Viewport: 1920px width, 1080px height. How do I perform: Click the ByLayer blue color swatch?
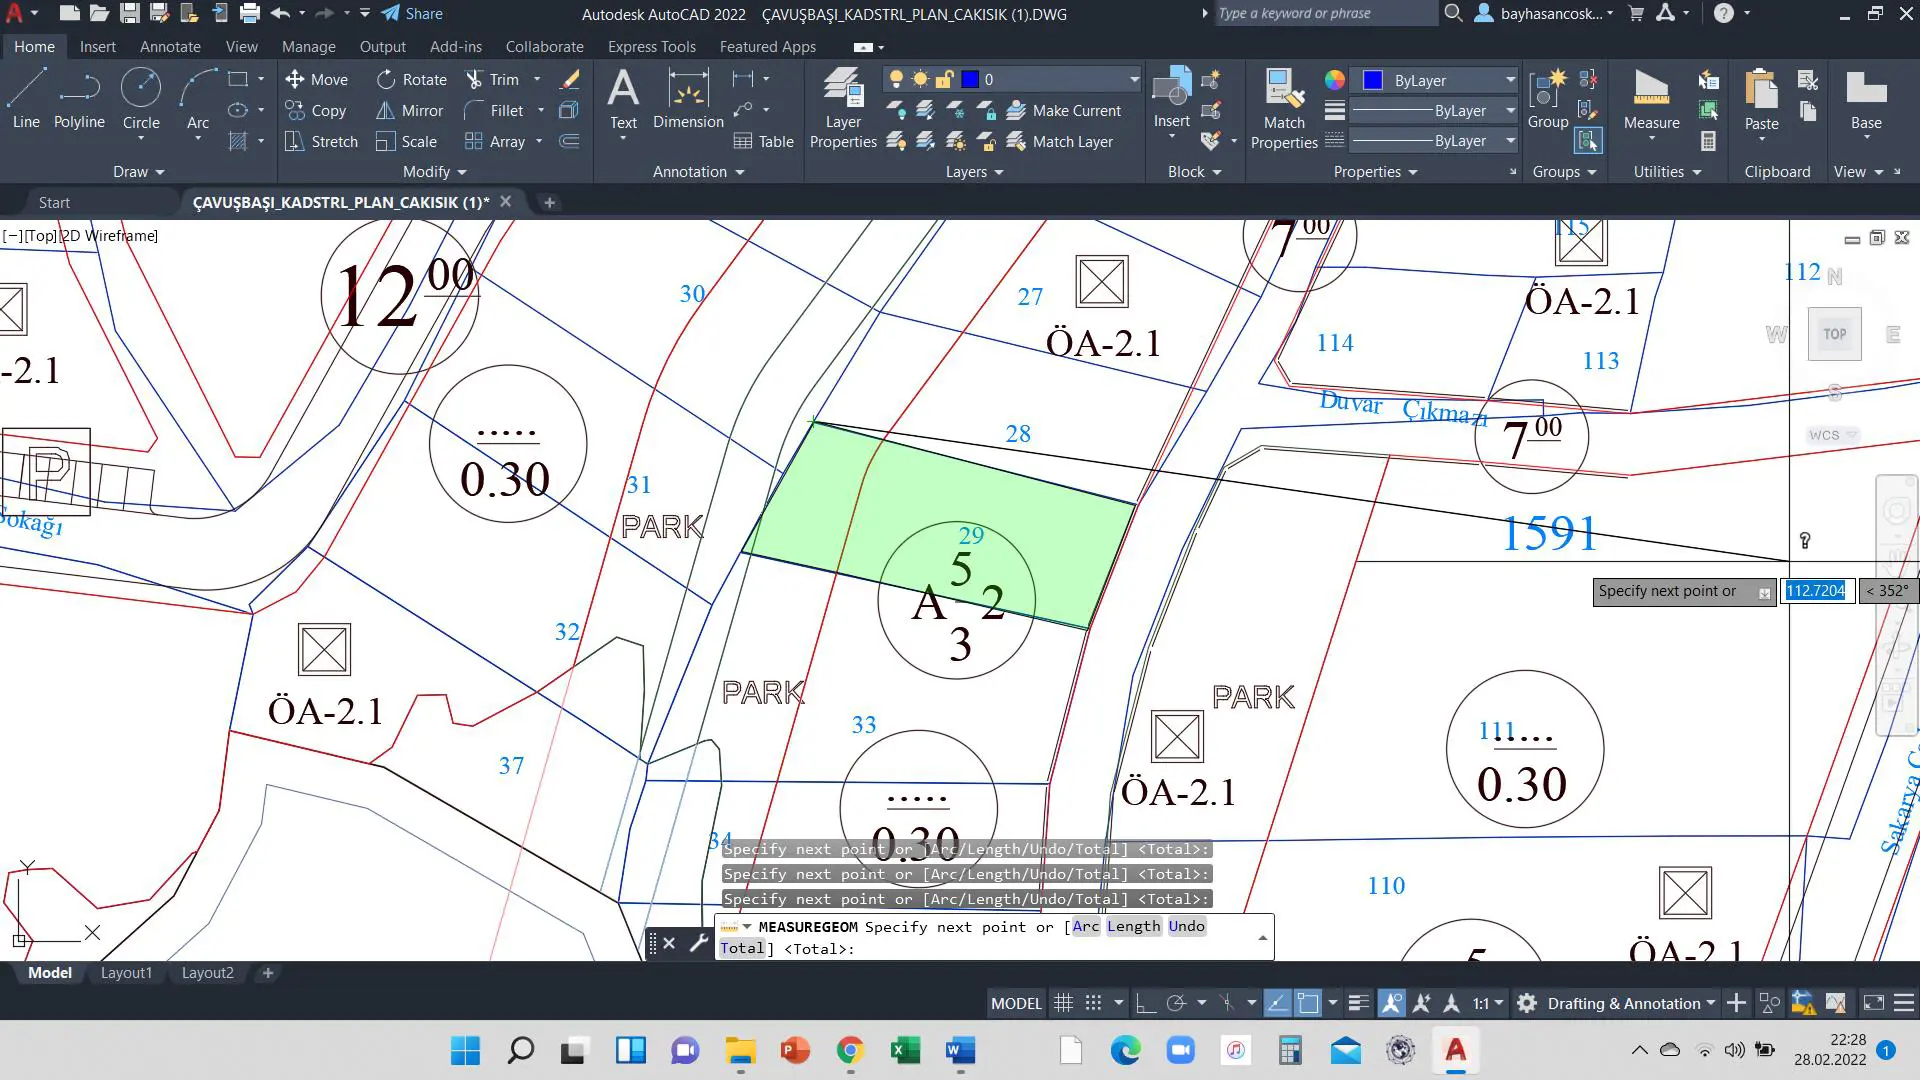point(1373,80)
